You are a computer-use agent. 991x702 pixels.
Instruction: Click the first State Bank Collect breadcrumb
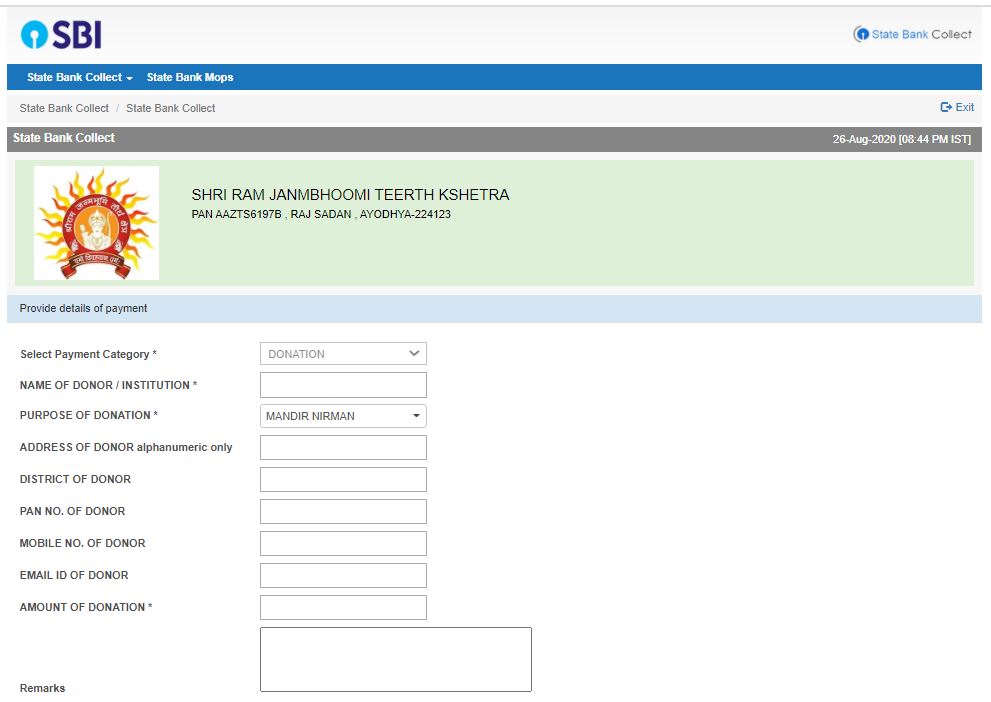(64, 108)
